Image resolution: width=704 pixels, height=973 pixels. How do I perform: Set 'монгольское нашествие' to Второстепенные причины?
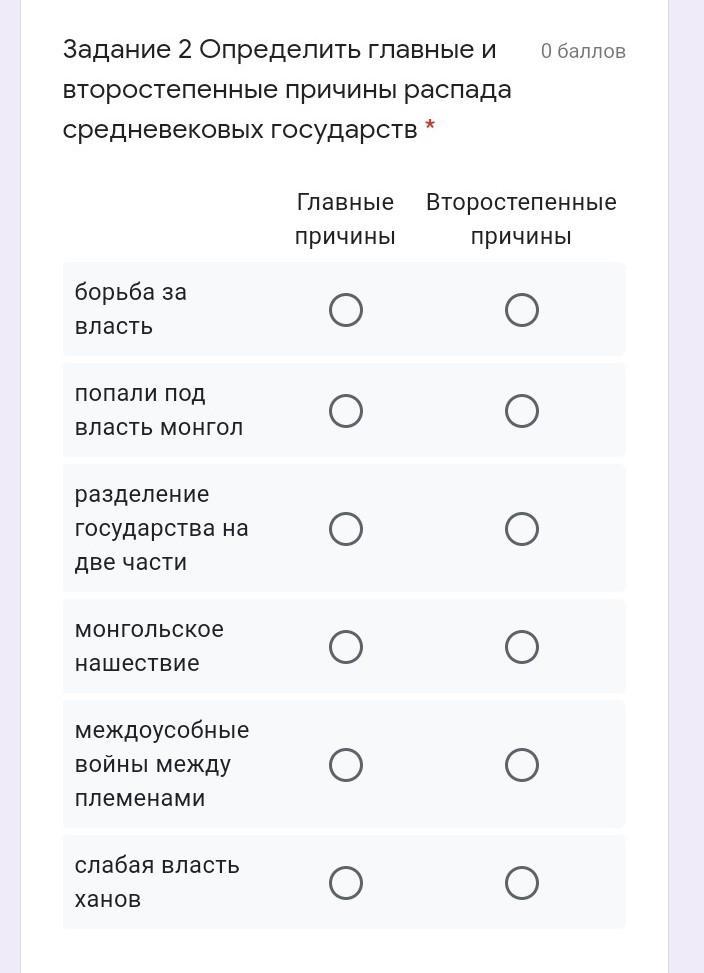click(x=522, y=647)
